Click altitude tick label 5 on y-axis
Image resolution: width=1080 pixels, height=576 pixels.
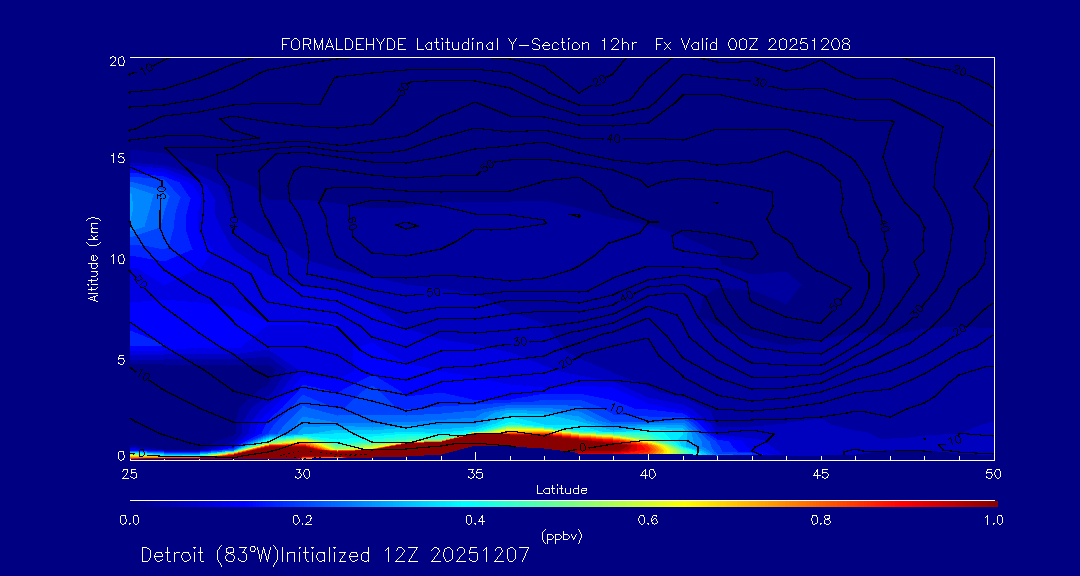click(118, 358)
